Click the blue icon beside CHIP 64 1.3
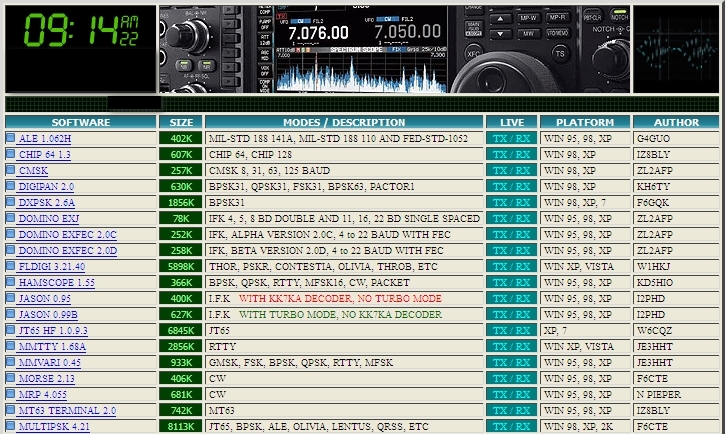Image resolution: width=726 pixels, height=434 pixels. (x=10, y=154)
